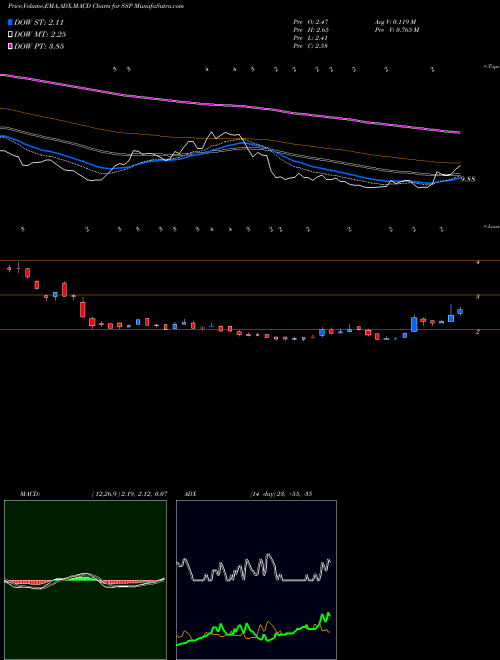Click the '<-Tops' marker label
This screenshot has width=500, height=660.
tap(491, 67)
